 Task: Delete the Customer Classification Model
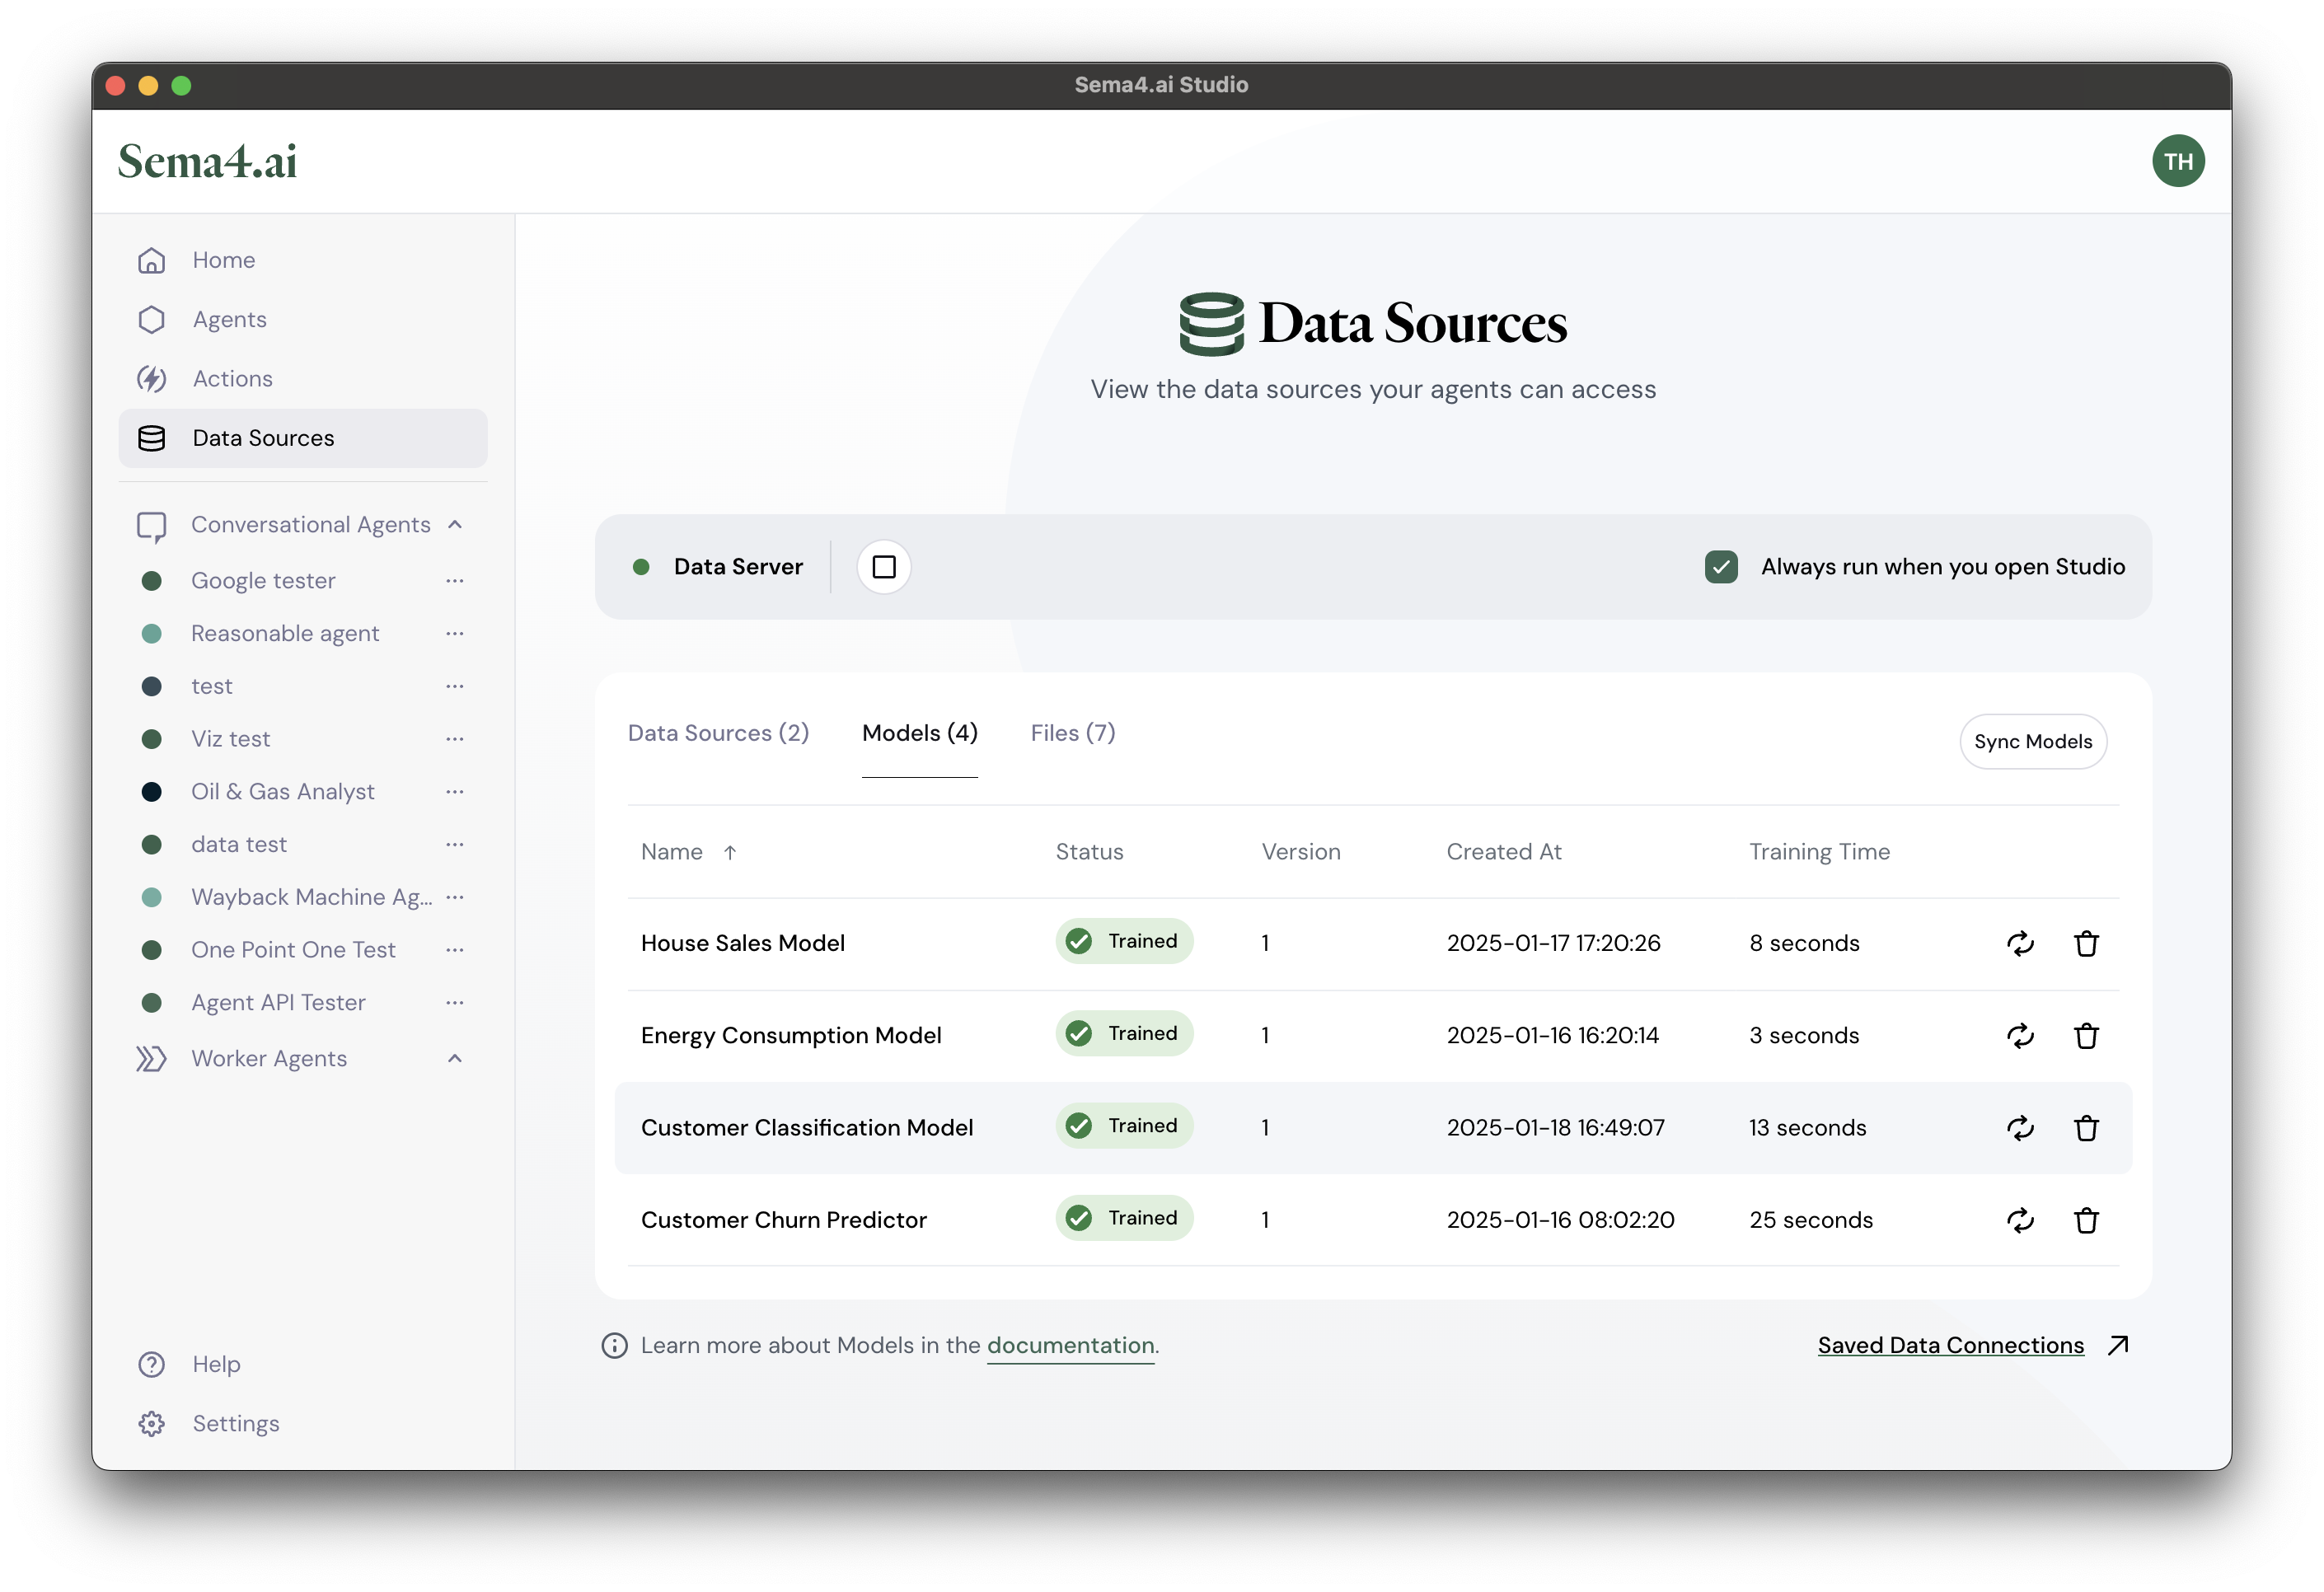pyautogui.click(x=2086, y=1128)
